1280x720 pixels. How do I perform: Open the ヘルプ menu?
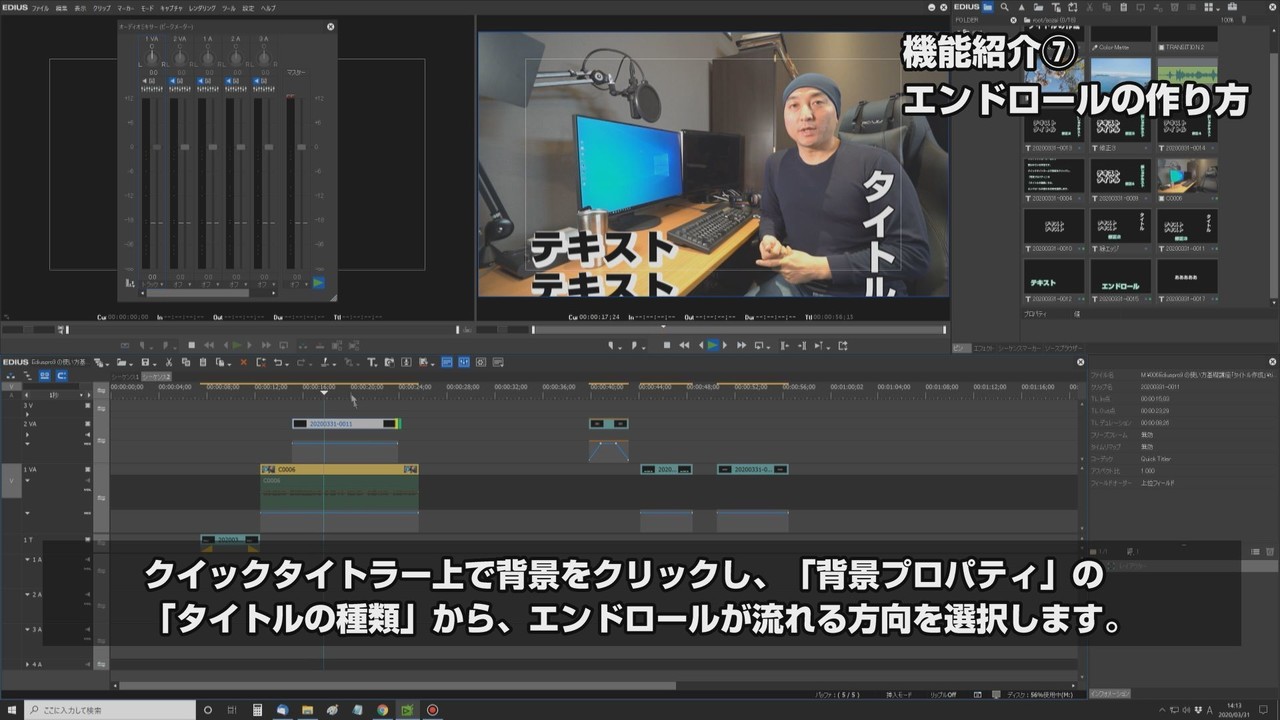tap(268, 7)
